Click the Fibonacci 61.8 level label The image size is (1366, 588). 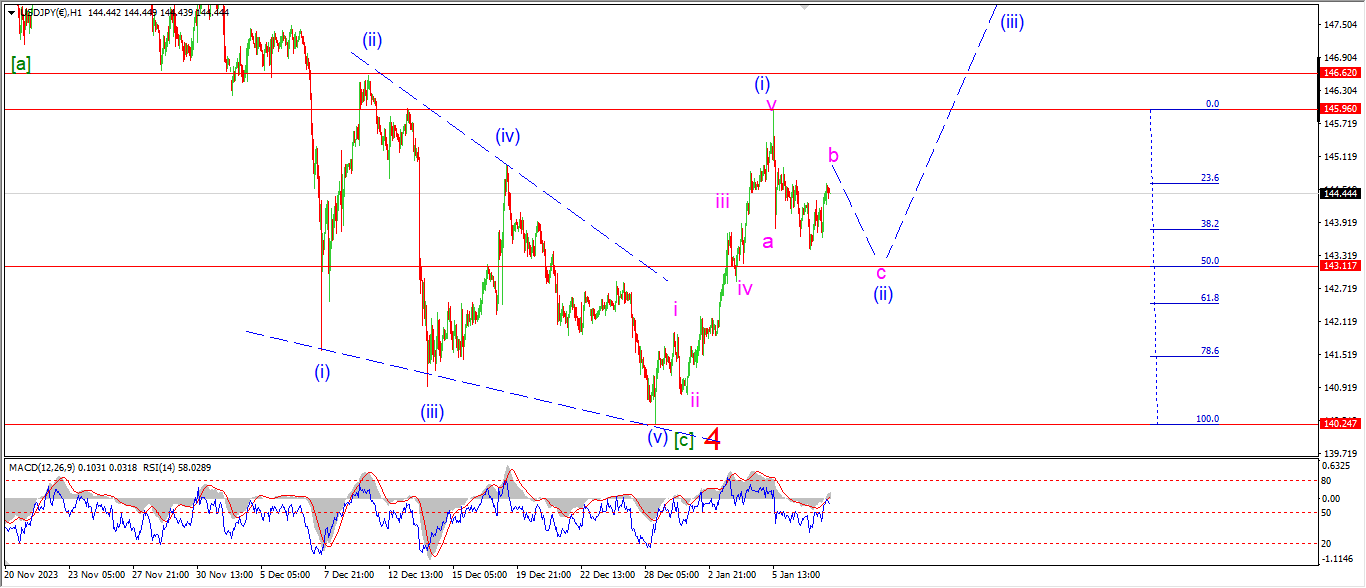click(x=1209, y=298)
